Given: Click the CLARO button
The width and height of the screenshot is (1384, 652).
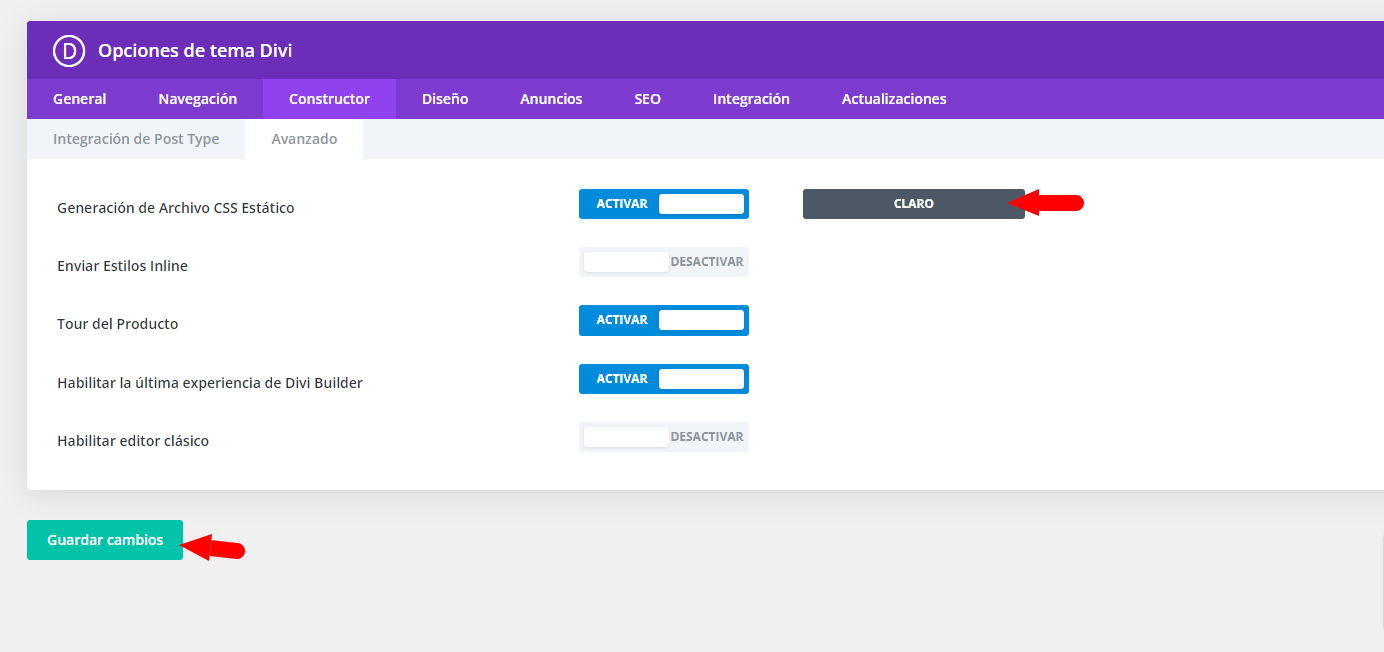Looking at the screenshot, I should coord(914,204).
